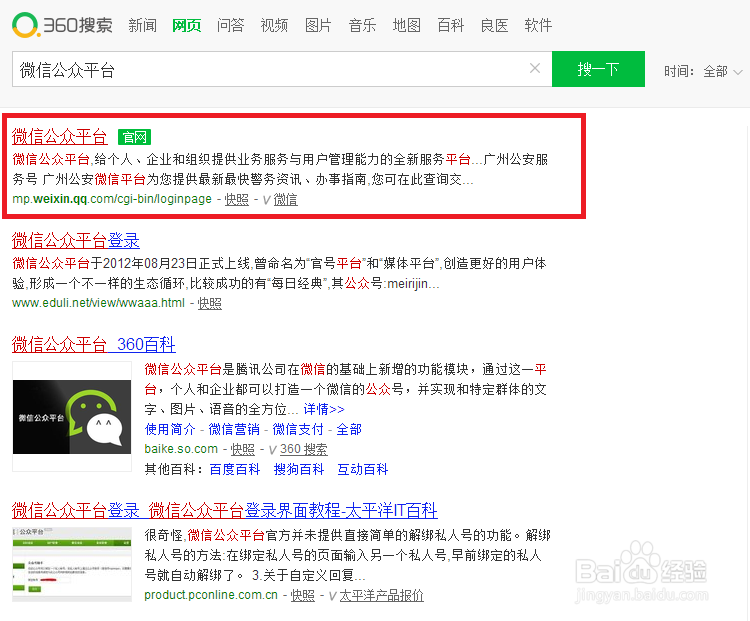This screenshot has width=750, height=621.
Task: Open the 百度百科 link
Action: [x=235, y=469]
